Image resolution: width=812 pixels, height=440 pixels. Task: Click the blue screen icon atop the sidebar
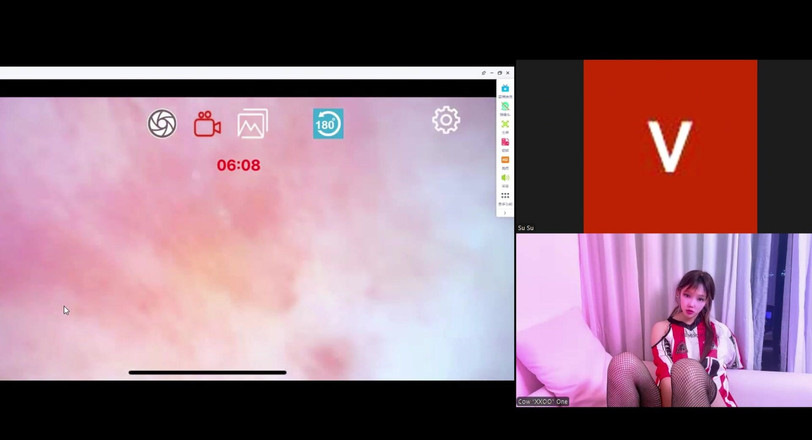(505, 89)
